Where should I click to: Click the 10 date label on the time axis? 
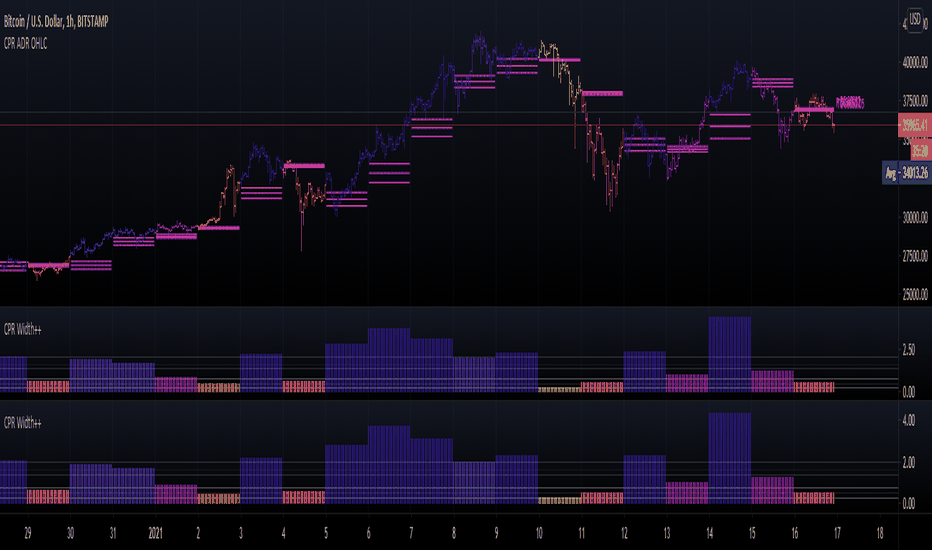point(539,533)
